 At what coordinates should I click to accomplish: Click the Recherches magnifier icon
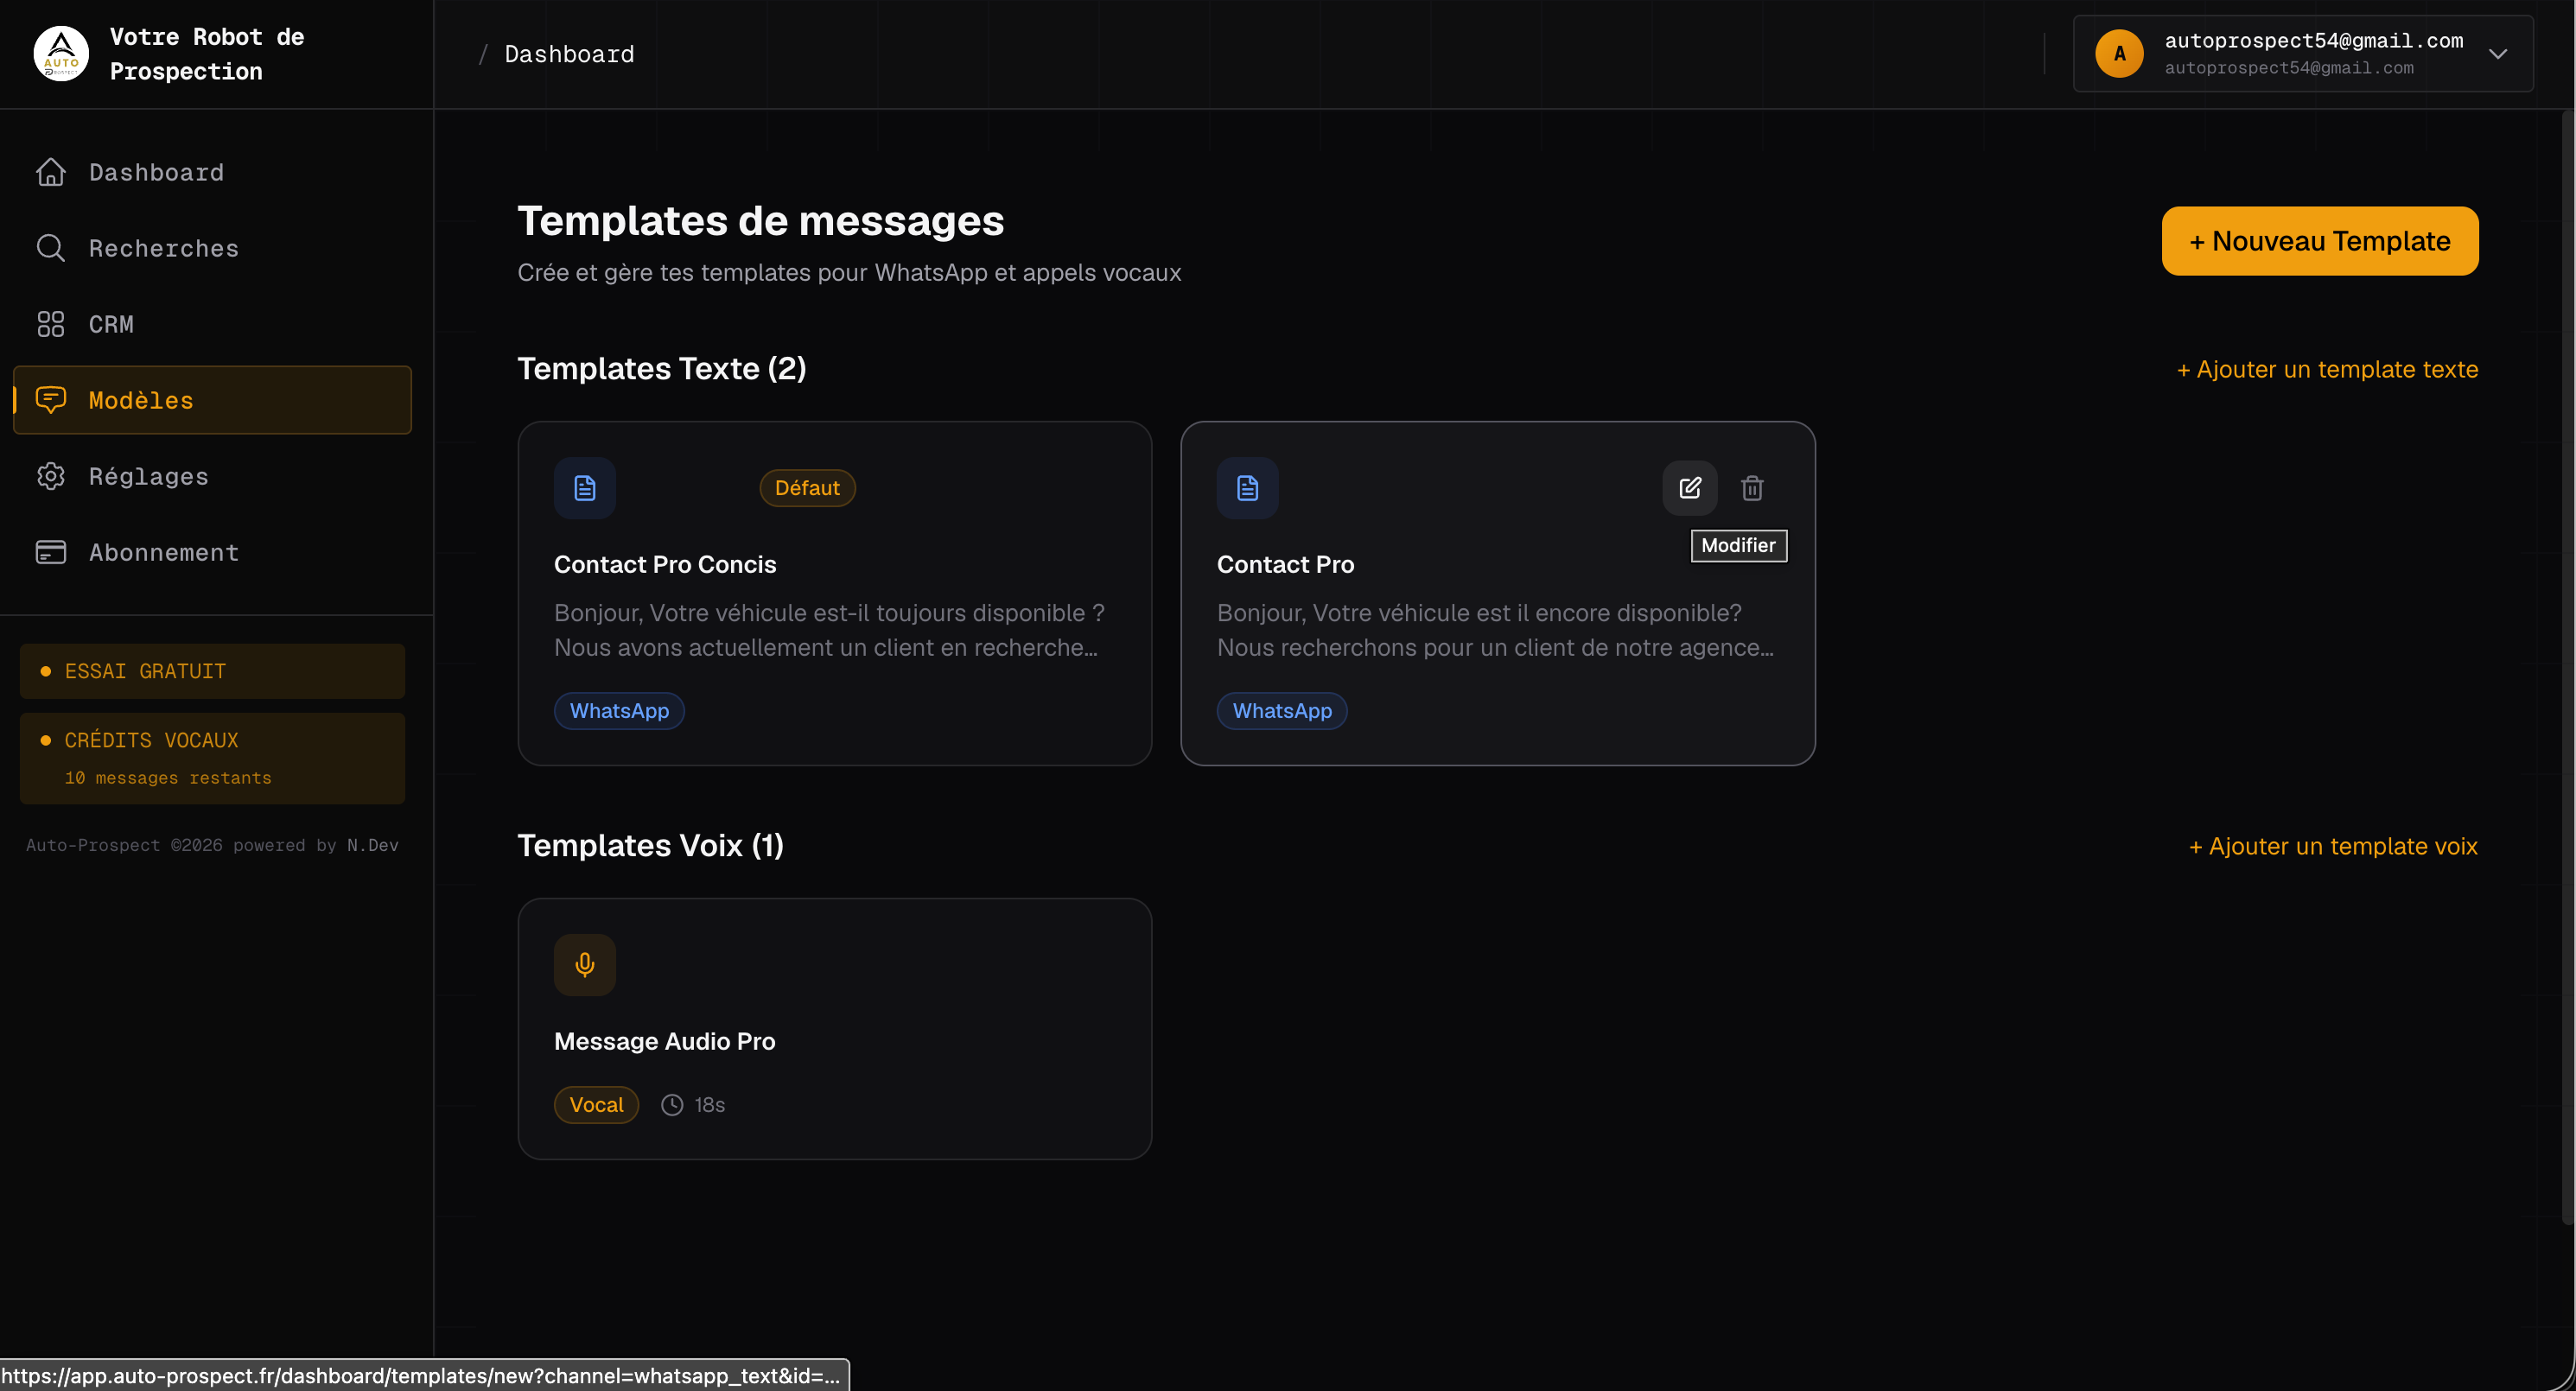(x=51, y=248)
